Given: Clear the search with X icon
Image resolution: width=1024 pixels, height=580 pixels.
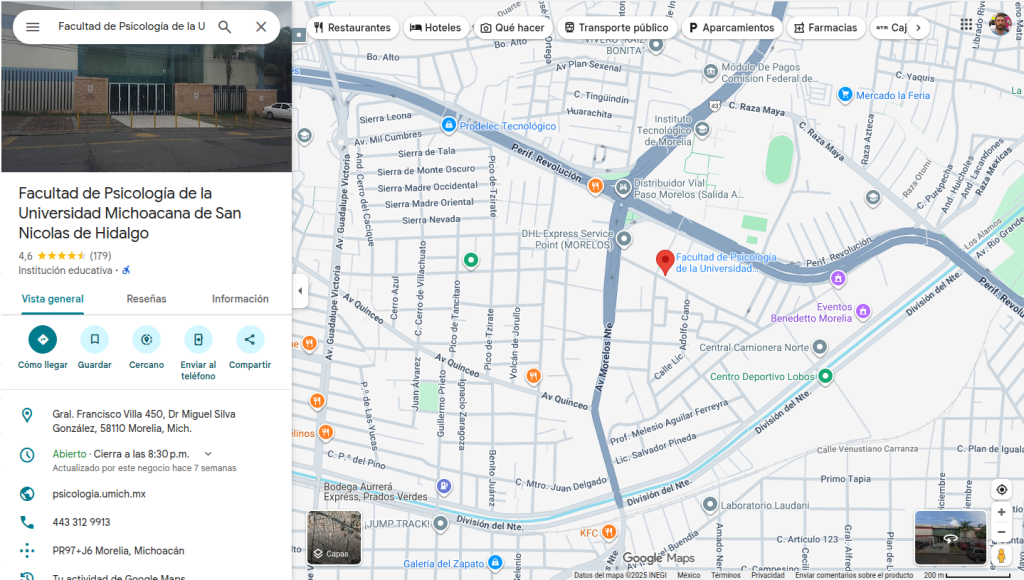Looking at the screenshot, I should [x=261, y=27].
